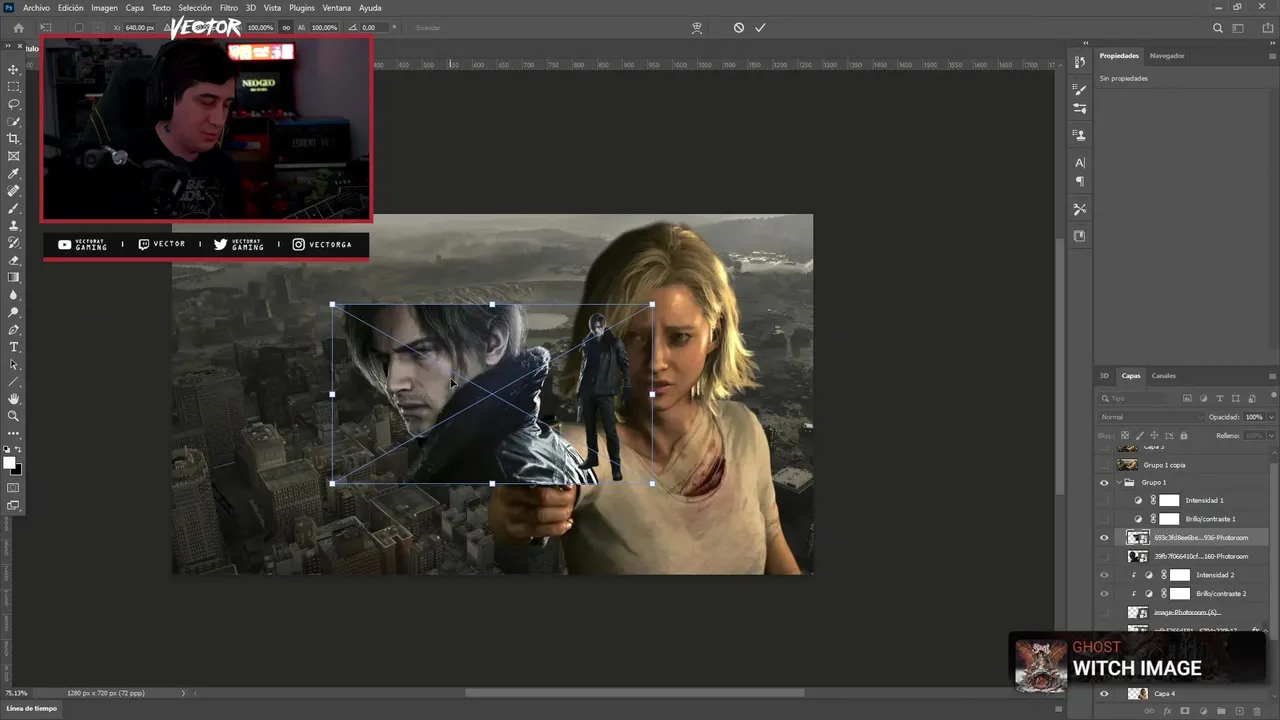Click the Intensidad 1 layer mask thumbnail
Image resolution: width=1280 pixels, height=720 pixels.
(x=1169, y=500)
